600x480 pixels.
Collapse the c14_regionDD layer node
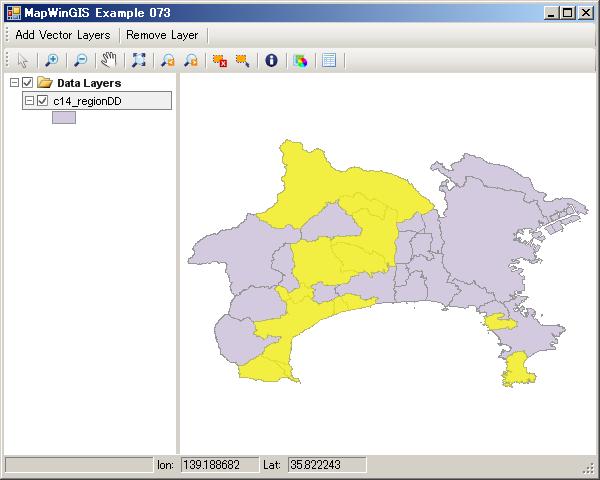pyautogui.click(x=29, y=101)
